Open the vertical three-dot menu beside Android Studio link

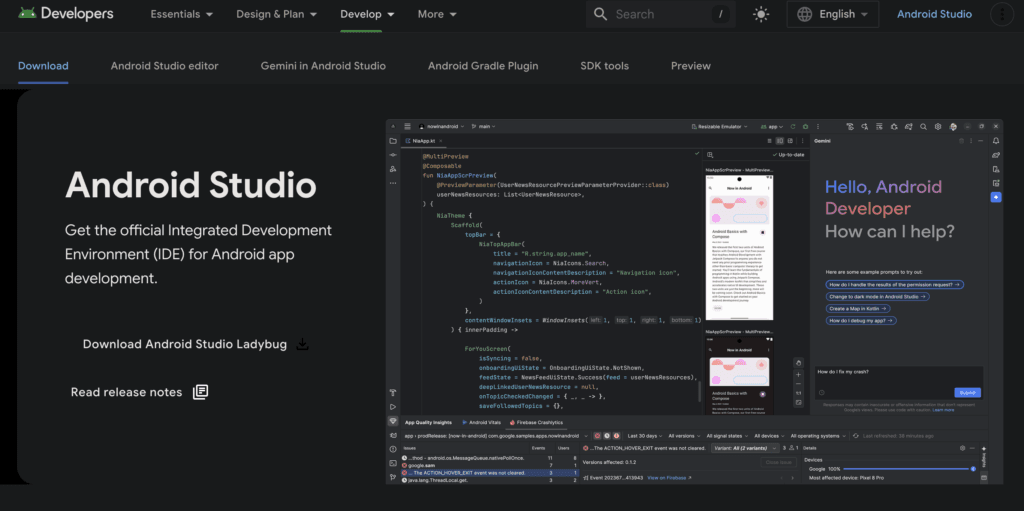1002,14
